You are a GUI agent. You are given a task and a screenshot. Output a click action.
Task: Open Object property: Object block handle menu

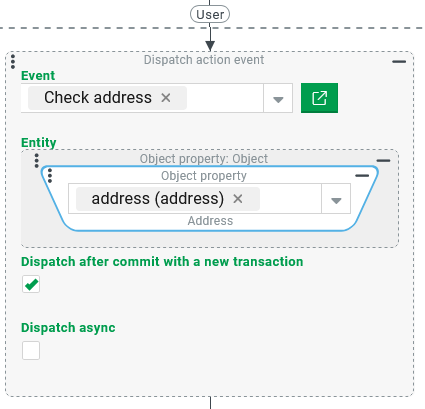coord(37,161)
